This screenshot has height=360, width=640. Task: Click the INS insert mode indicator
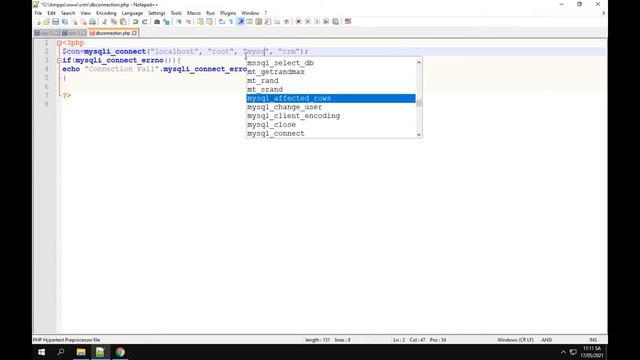(x=593, y=340)
